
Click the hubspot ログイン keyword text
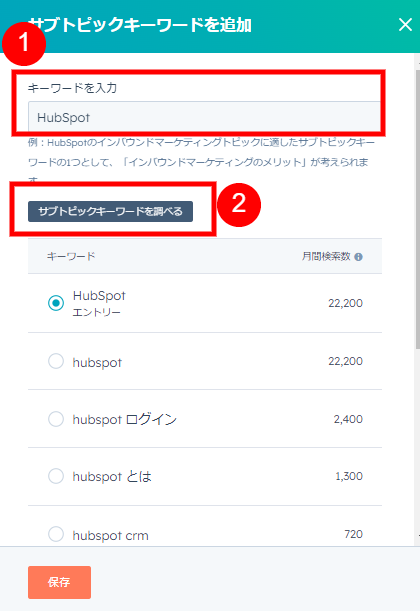click(125, 419)
